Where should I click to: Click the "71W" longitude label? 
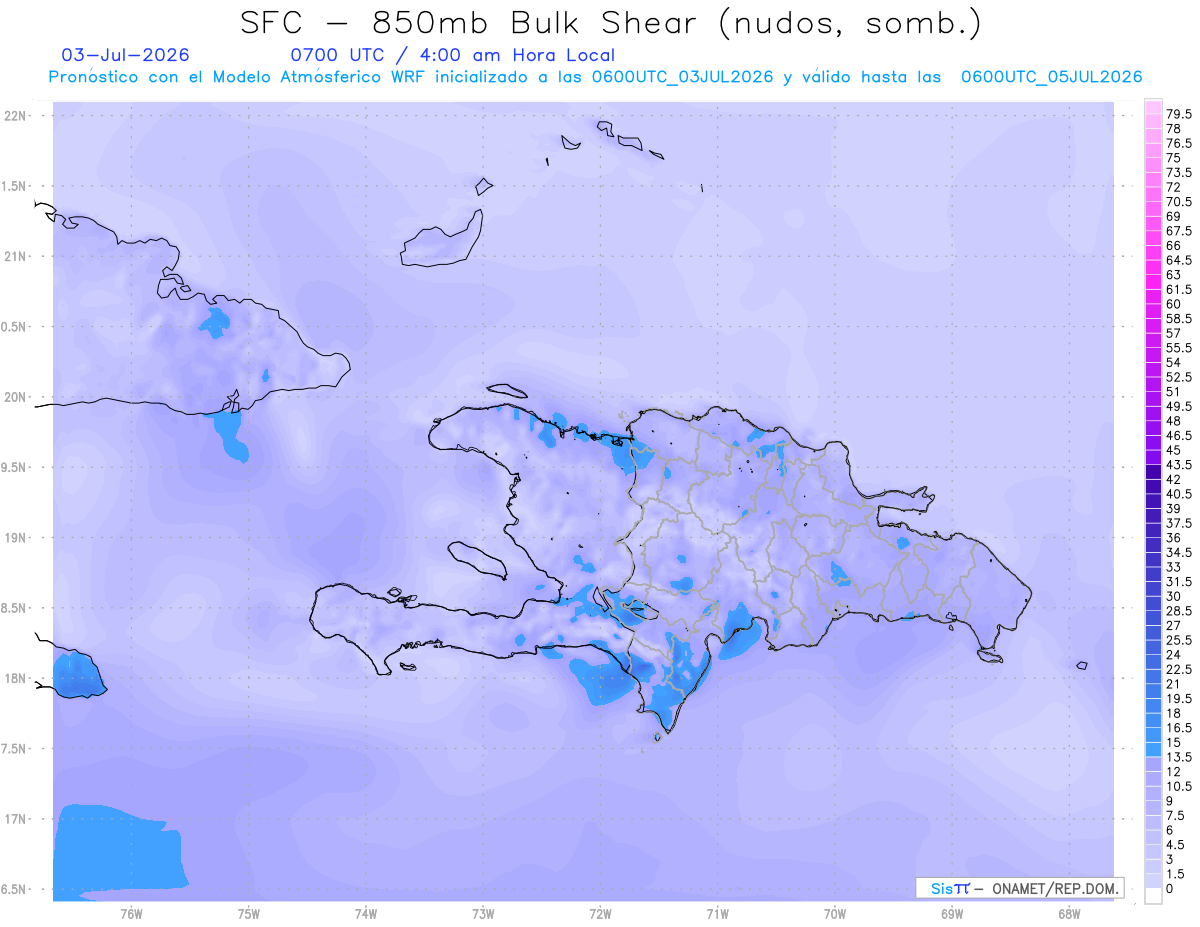(x=717, y=914)
